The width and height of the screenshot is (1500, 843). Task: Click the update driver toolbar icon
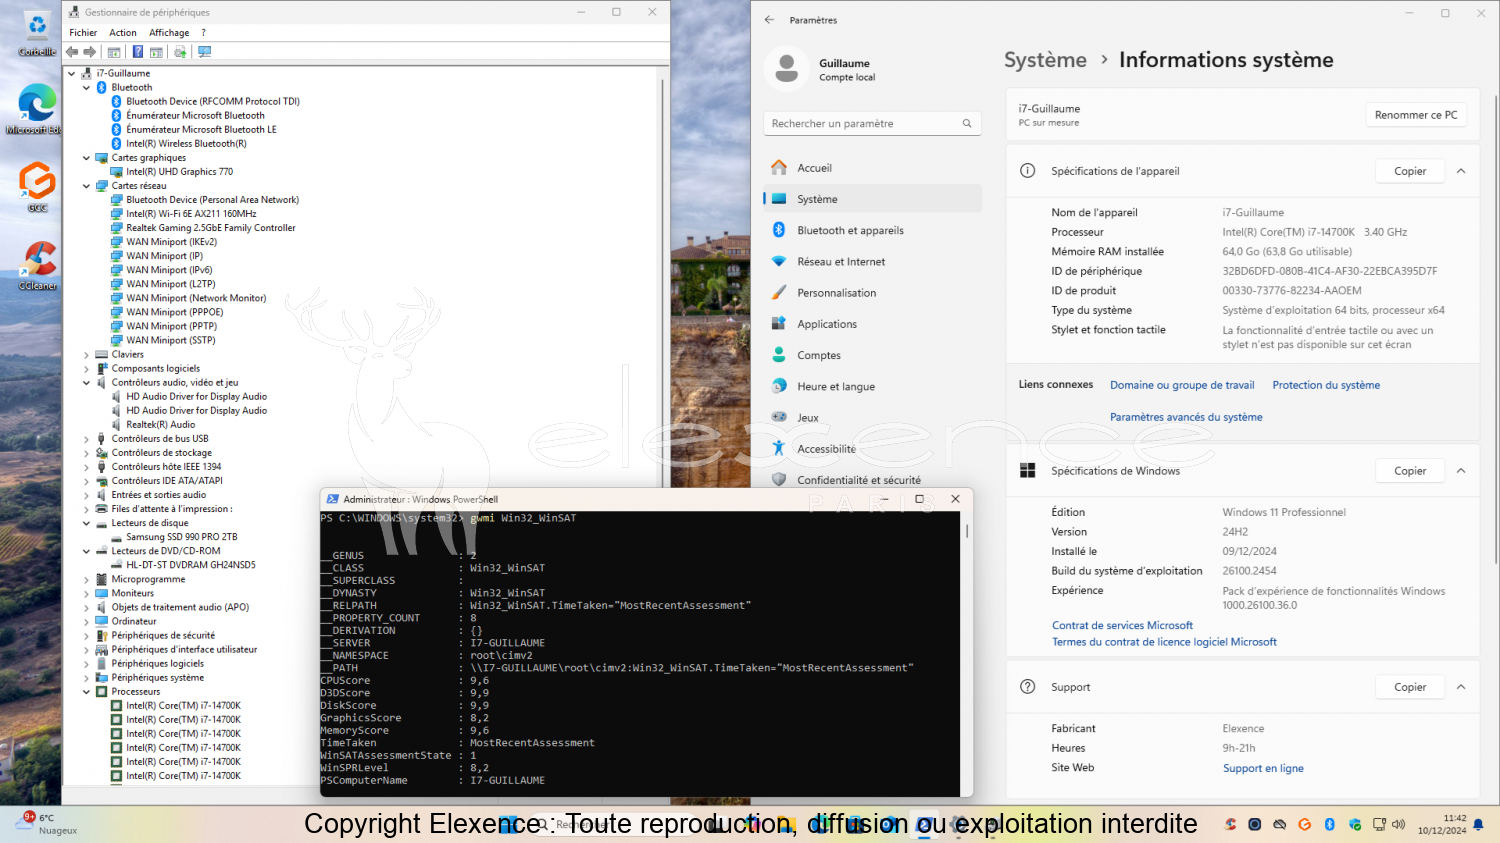tap(180, 52)
